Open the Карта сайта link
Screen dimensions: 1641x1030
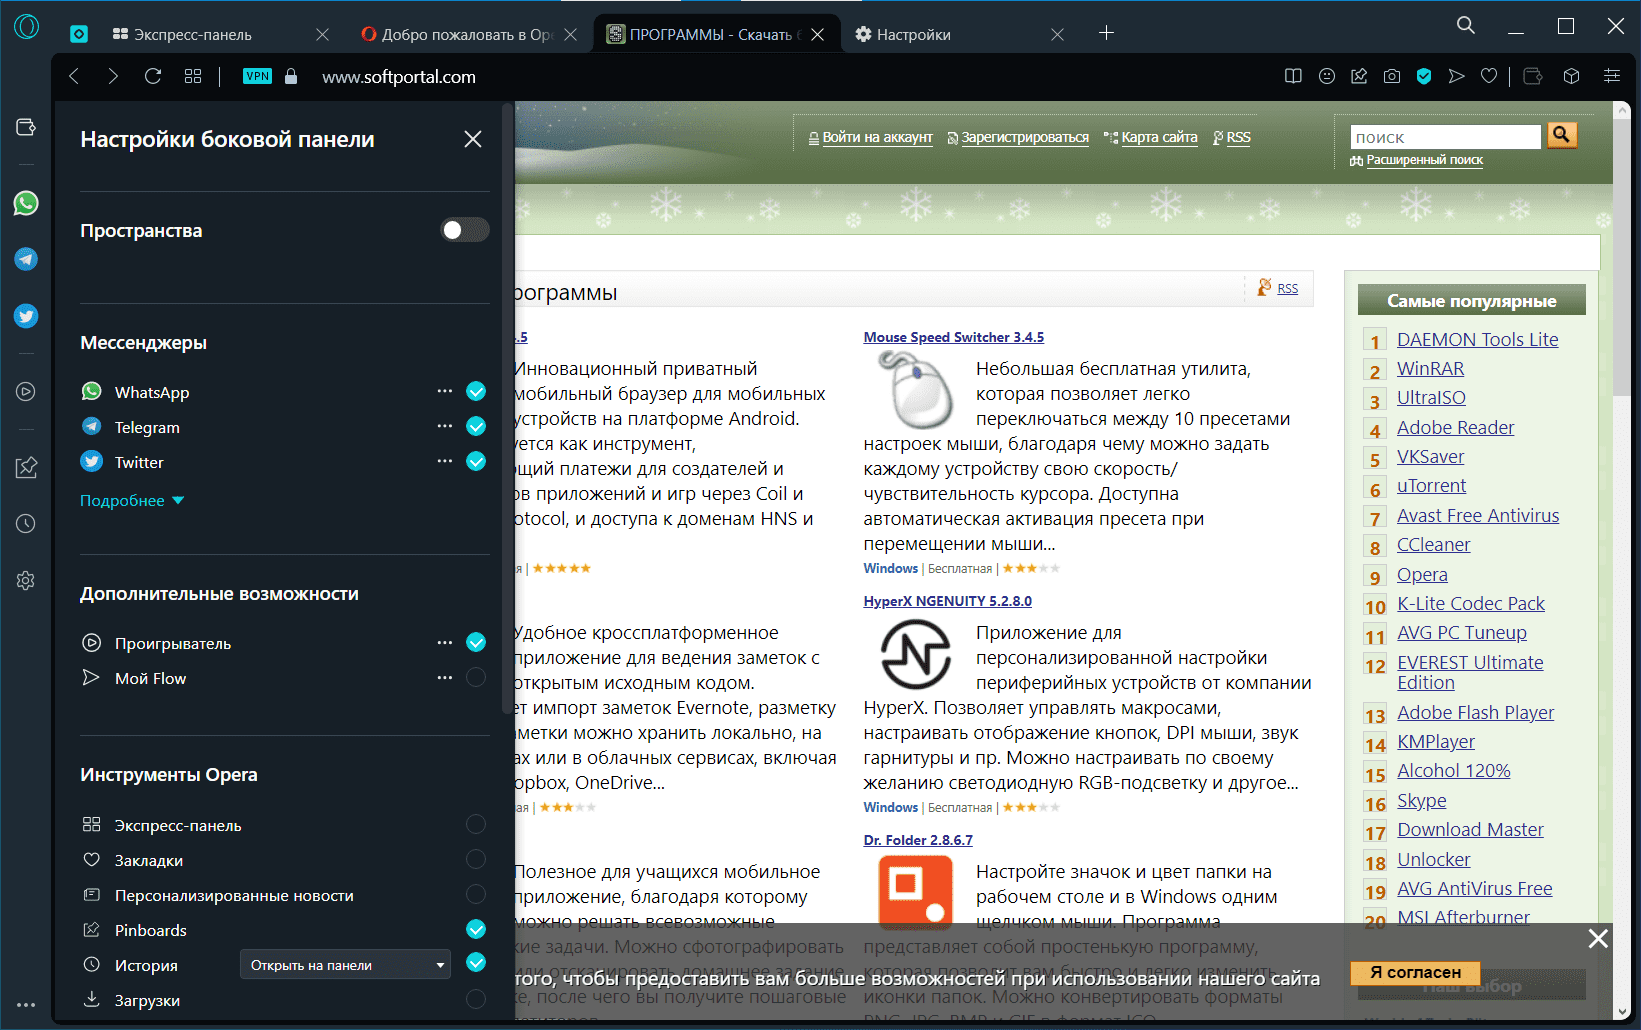coord(1159,137)
